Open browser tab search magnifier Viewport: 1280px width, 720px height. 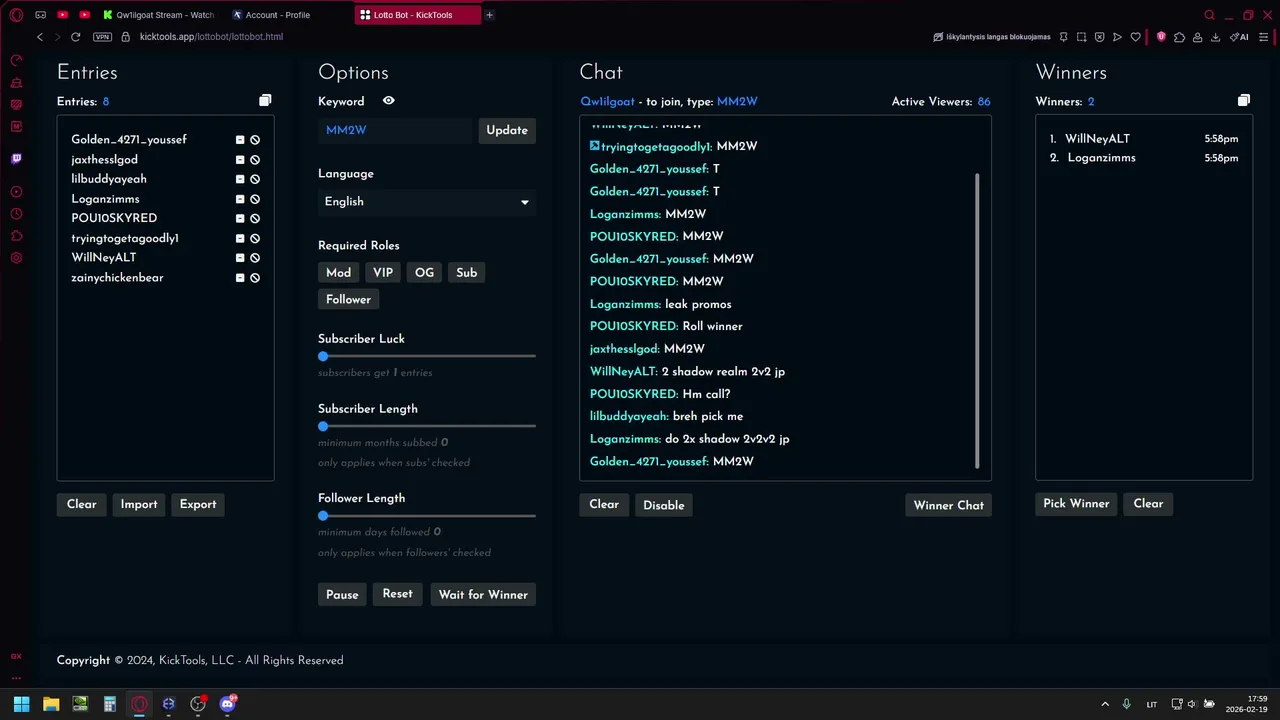(1209, 15)
